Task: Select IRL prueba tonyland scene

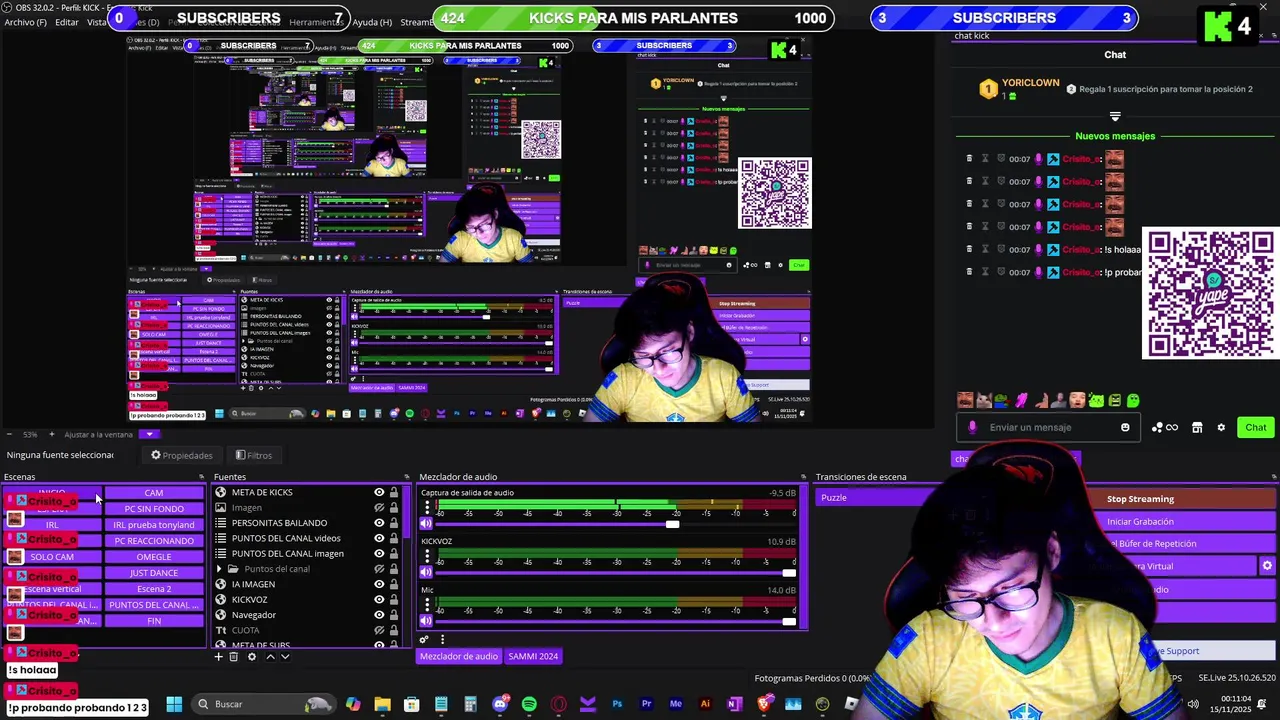Action: point(154,525)
